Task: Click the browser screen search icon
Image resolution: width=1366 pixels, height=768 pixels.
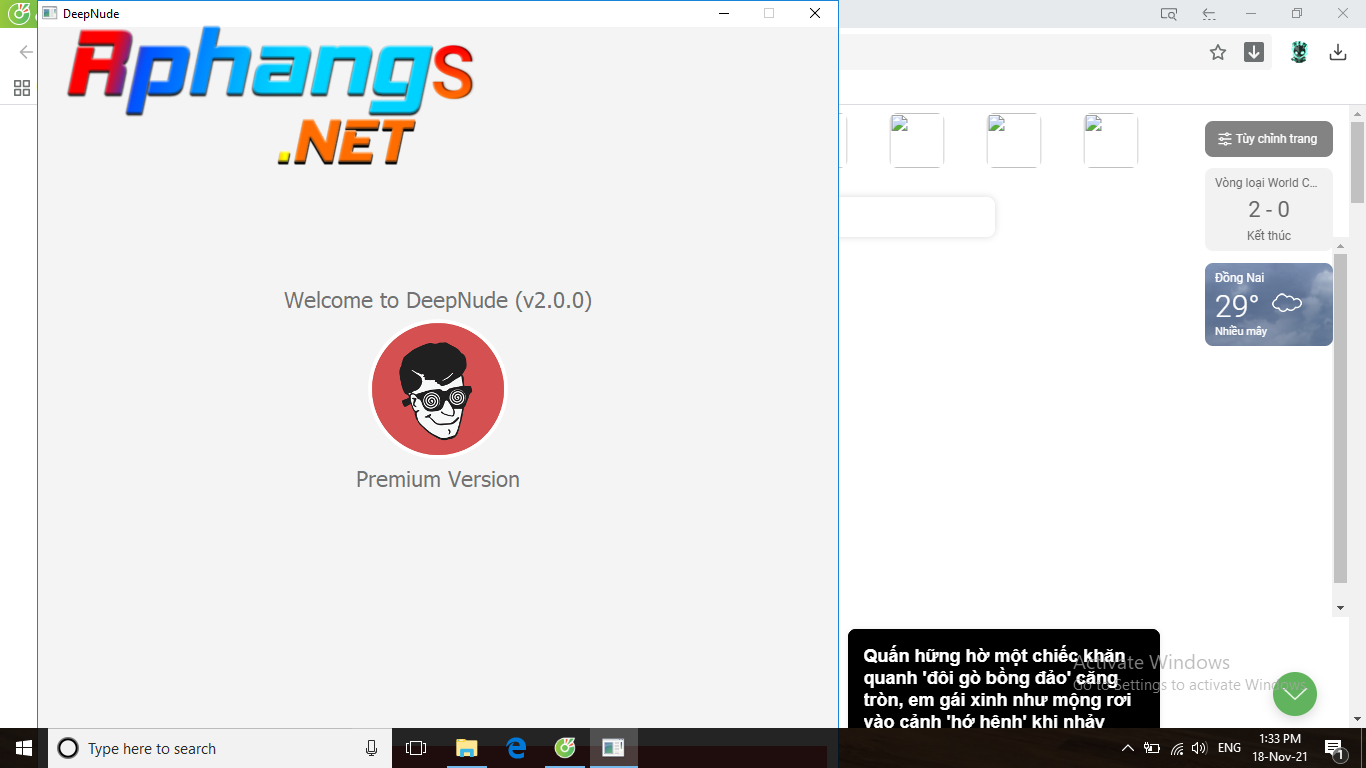Action: coord(1169,14)
